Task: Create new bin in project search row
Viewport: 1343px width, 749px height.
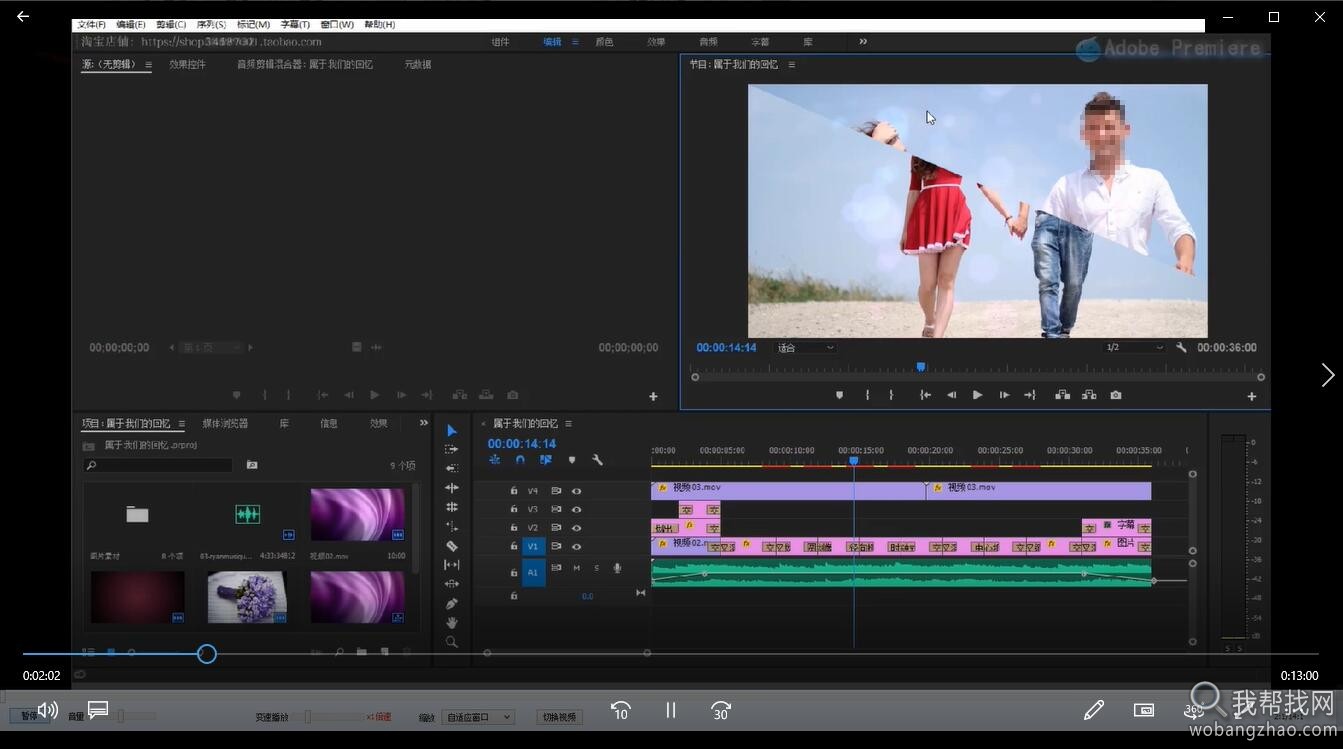Action: click(252, 465)
